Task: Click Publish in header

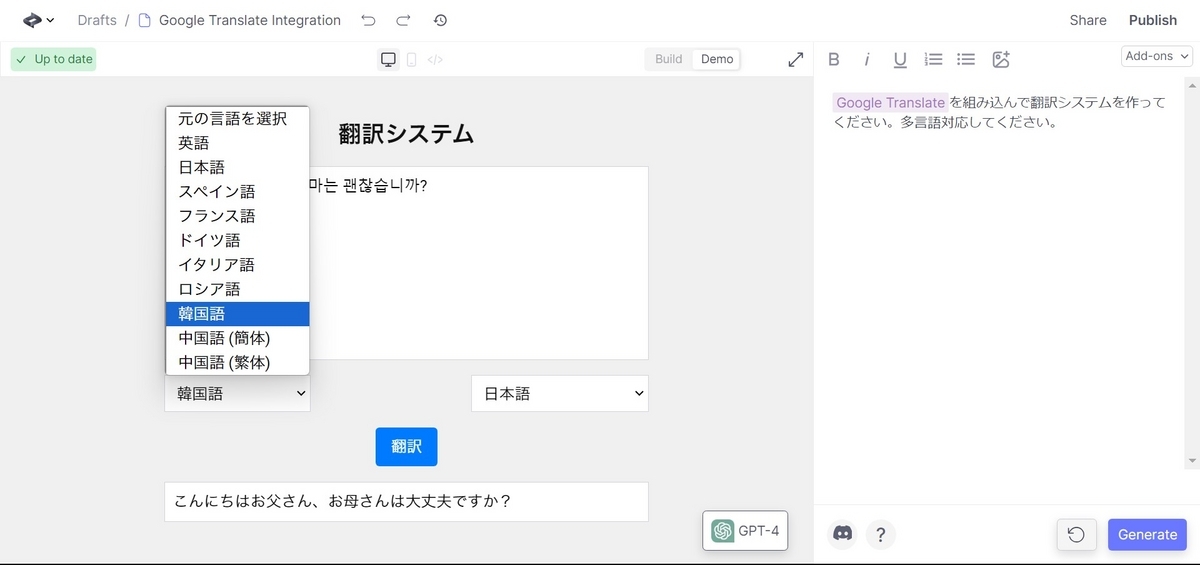Action: (x=1153, y=20)
